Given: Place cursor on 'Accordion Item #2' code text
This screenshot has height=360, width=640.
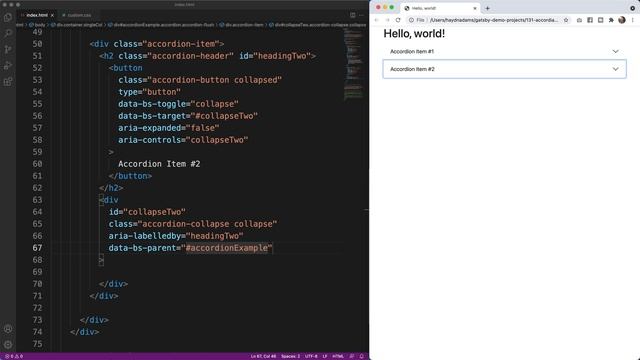Looking at the screenshot, I should pos(159,164).
